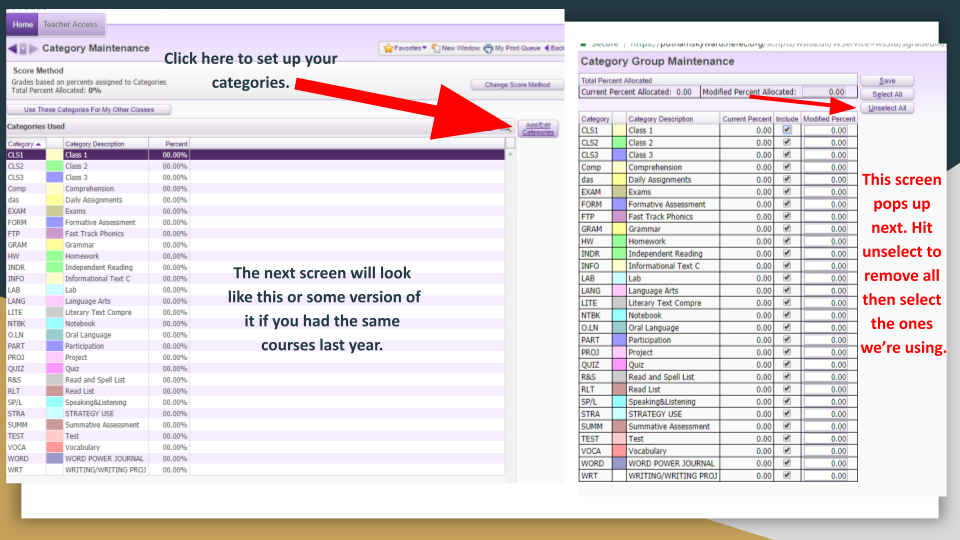Click the Notebook color swatch in Category Group Maintenance
The width and height of the screenshot is (960, 540).
coord(619,315)
